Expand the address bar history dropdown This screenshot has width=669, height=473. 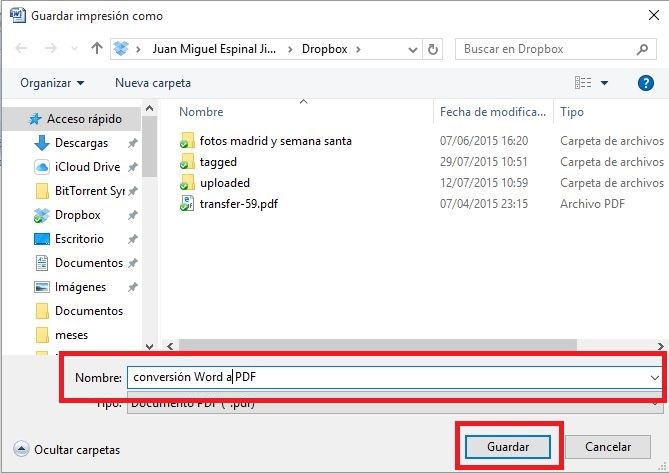pyautogui.click(x=413, y=48)
